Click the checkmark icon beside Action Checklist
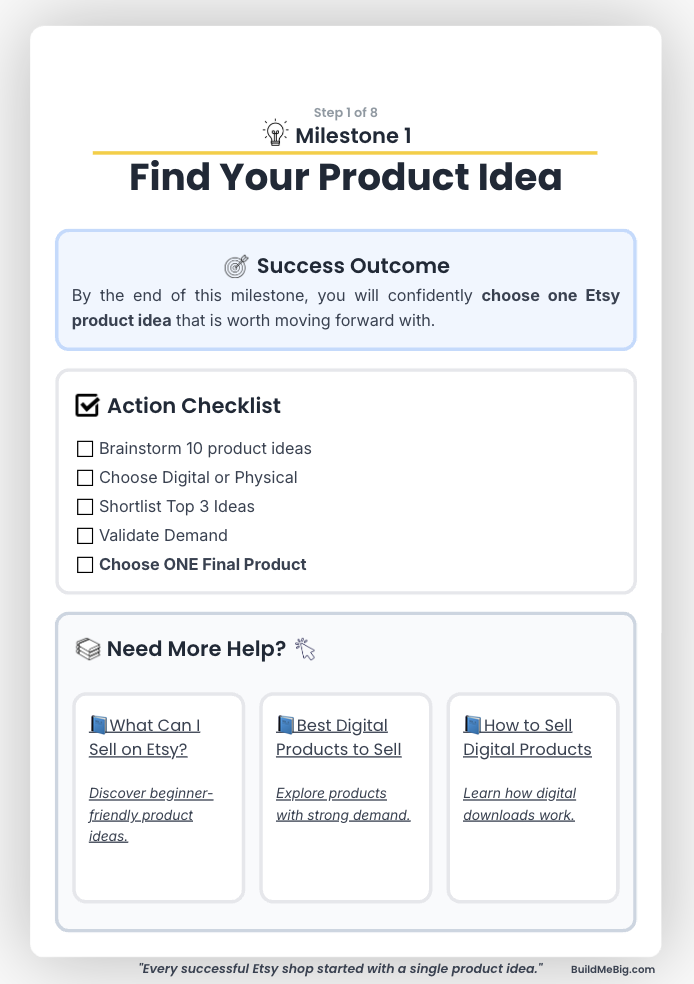Viewport: 694px width, 984px height. pos(87,405)
